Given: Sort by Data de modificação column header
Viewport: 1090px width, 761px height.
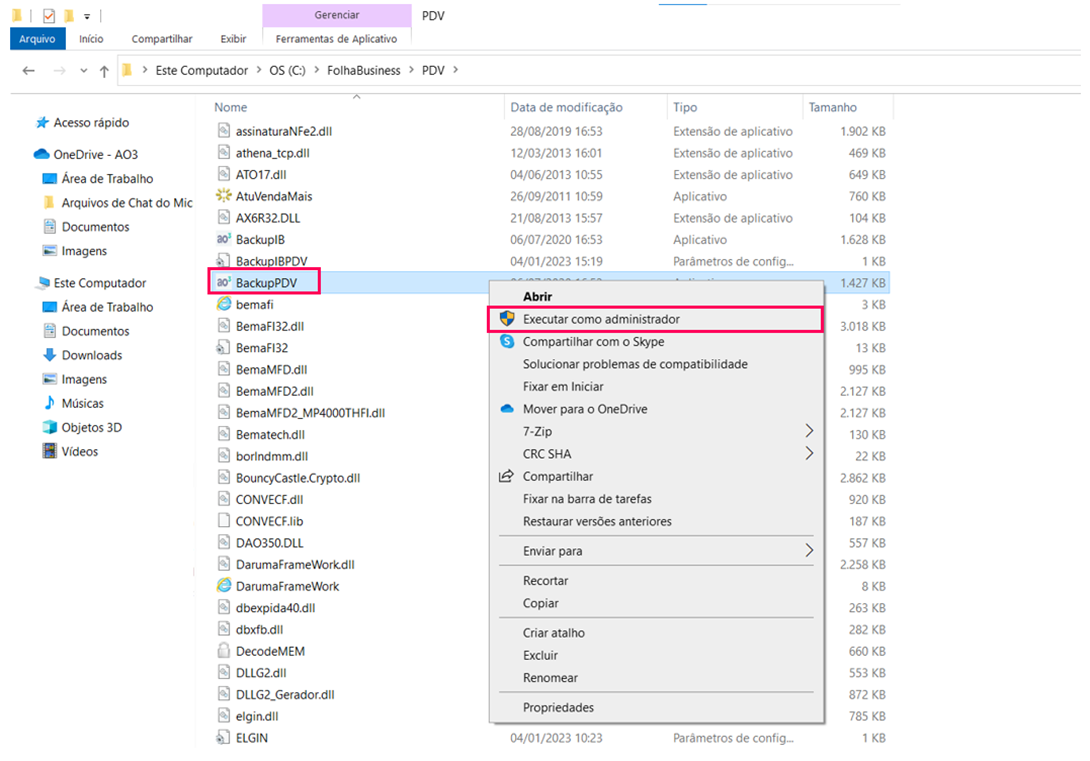Looking at the screenshot, I should (566, 107).
